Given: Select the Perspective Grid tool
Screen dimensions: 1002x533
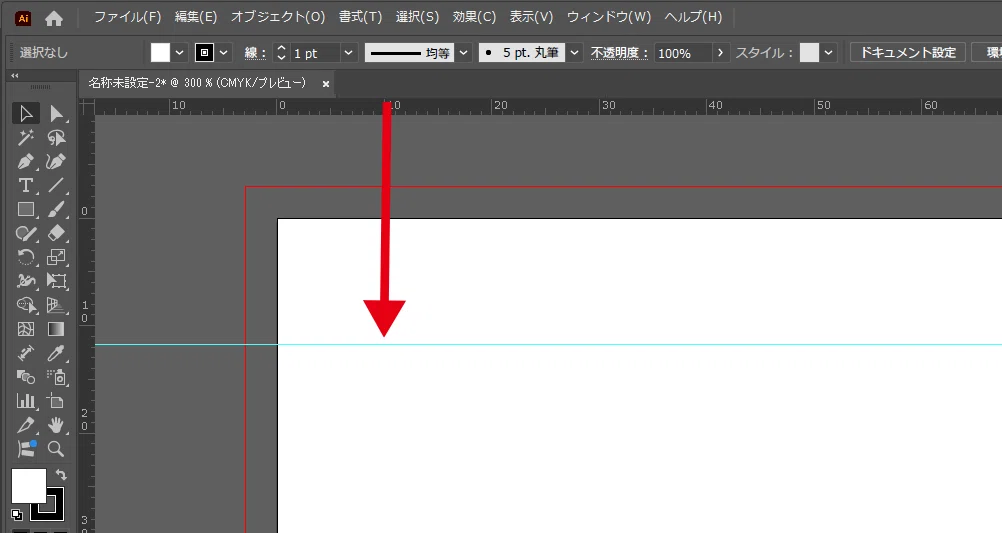Looking at the screenshot, I should tap(56, 305).
